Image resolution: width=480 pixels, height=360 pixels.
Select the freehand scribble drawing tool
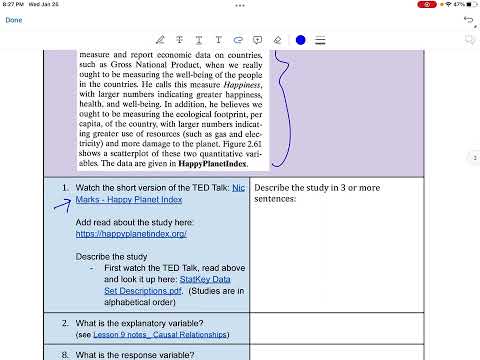[x=238, y=40]
